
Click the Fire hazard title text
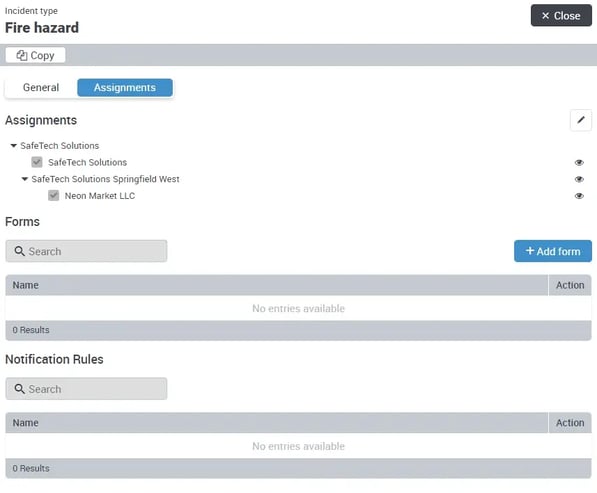[42, 28]
